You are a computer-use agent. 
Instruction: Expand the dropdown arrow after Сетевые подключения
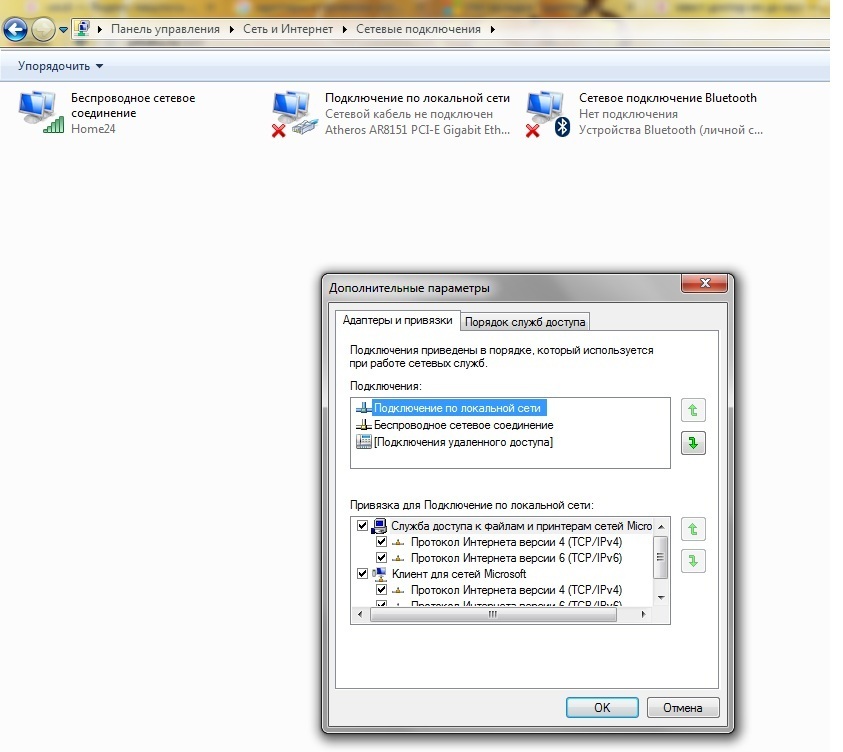(491, 29)
